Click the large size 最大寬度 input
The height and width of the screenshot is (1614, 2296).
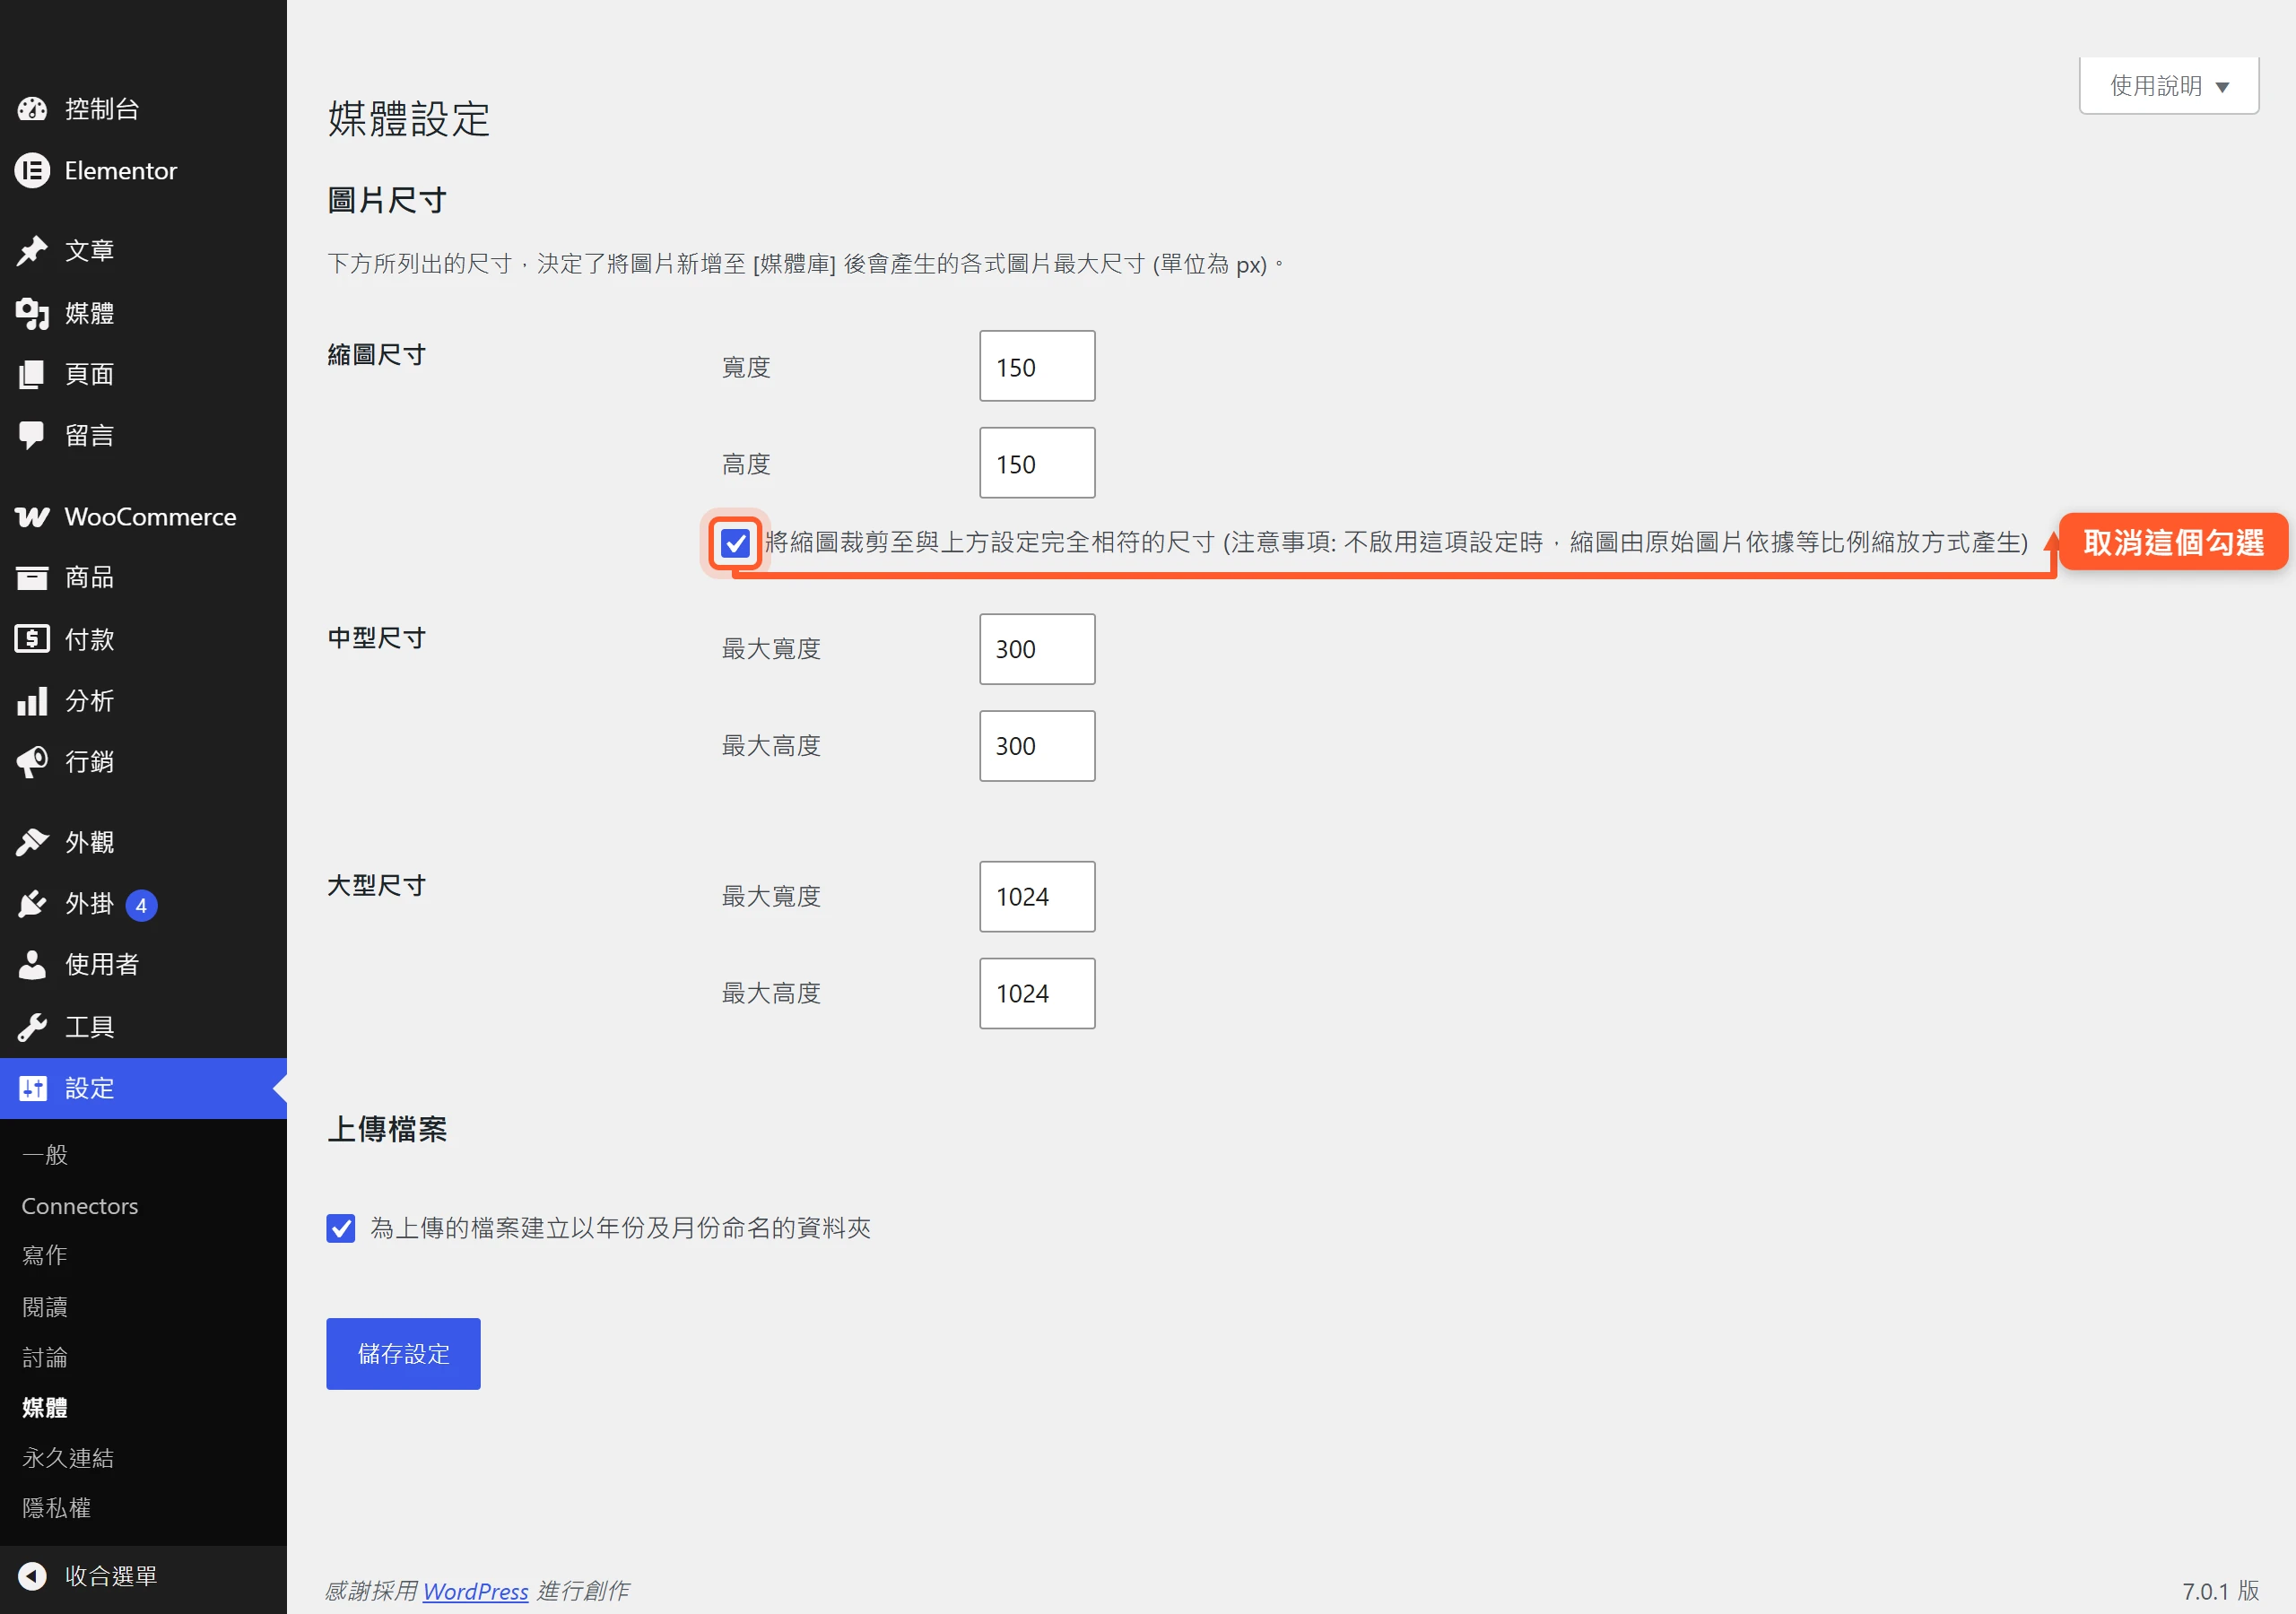click(x=1037, y=897)
